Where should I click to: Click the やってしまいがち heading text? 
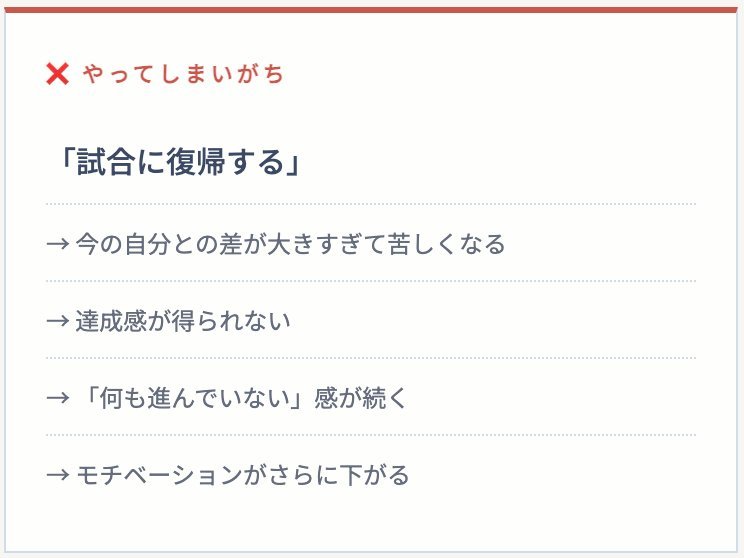coord(183,73)
